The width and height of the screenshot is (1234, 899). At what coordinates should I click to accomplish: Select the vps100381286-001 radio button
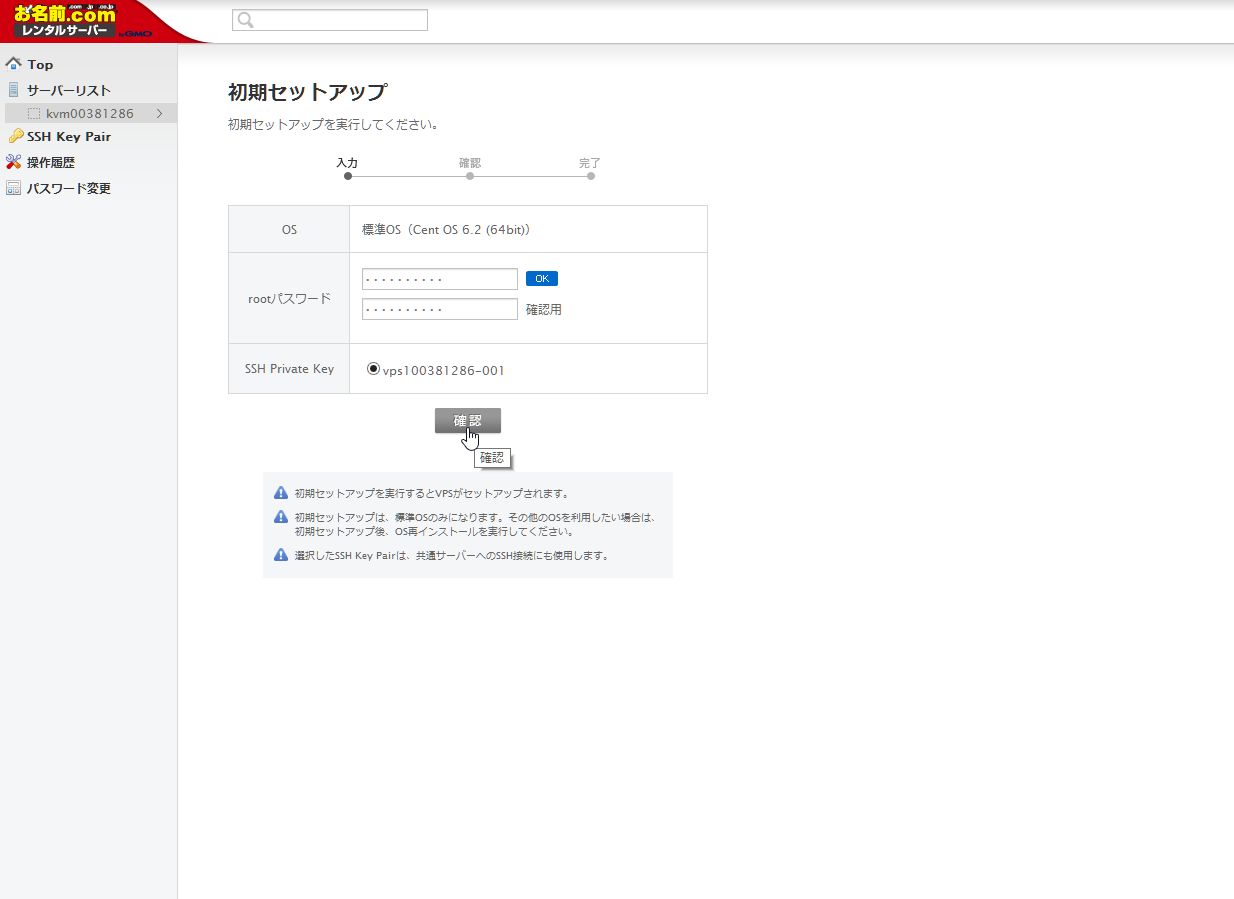(x=374, y=369)
